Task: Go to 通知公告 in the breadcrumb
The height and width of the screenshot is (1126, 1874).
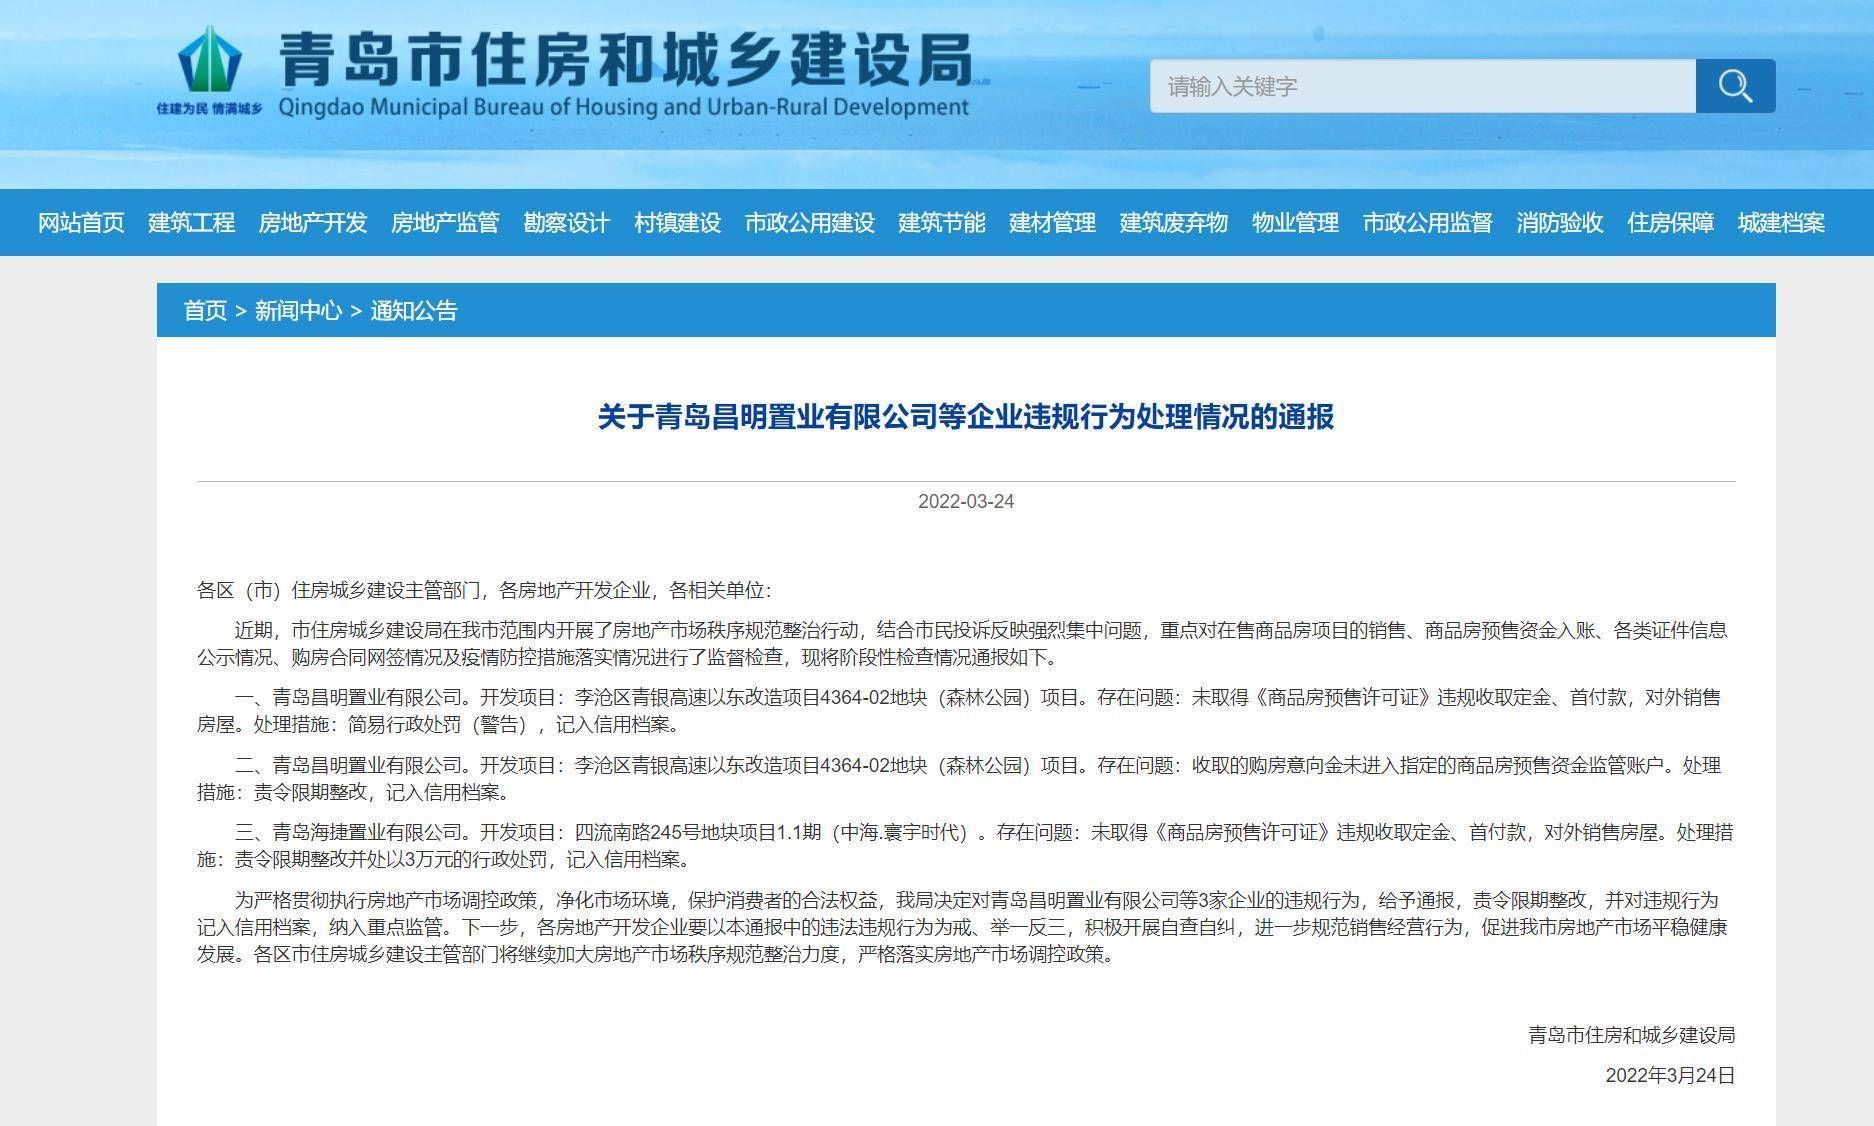Action: (x=414, y=311)
